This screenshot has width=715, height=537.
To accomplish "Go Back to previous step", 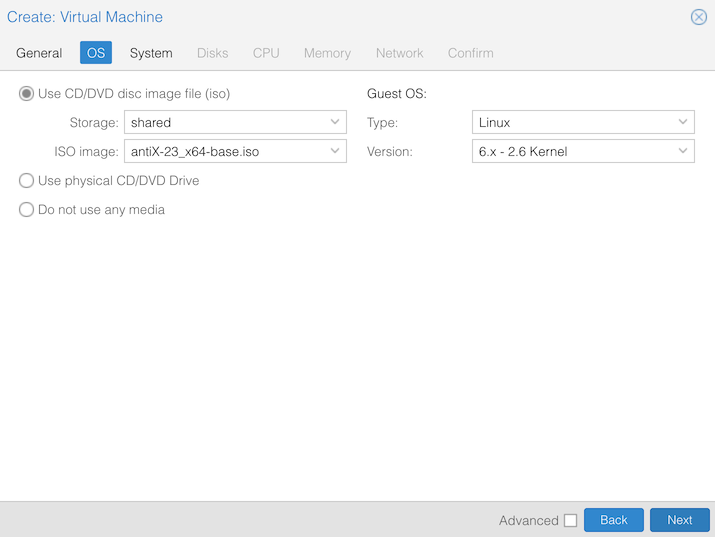I will [x=613, y=520].
